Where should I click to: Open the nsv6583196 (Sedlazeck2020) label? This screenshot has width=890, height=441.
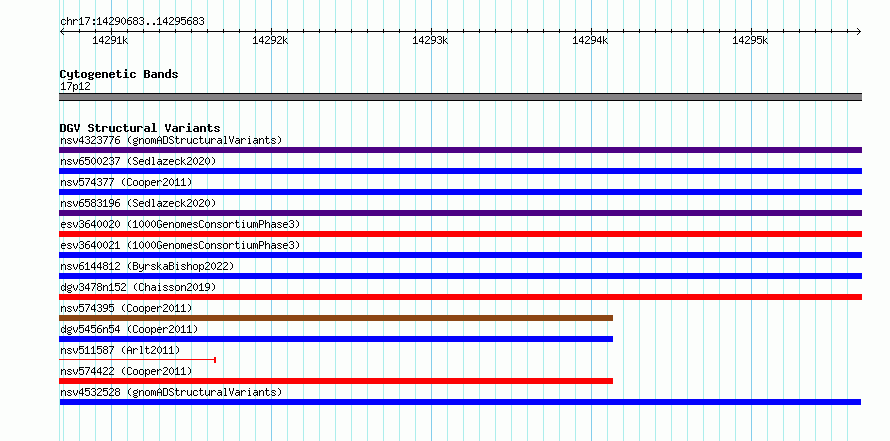point(138,203)
